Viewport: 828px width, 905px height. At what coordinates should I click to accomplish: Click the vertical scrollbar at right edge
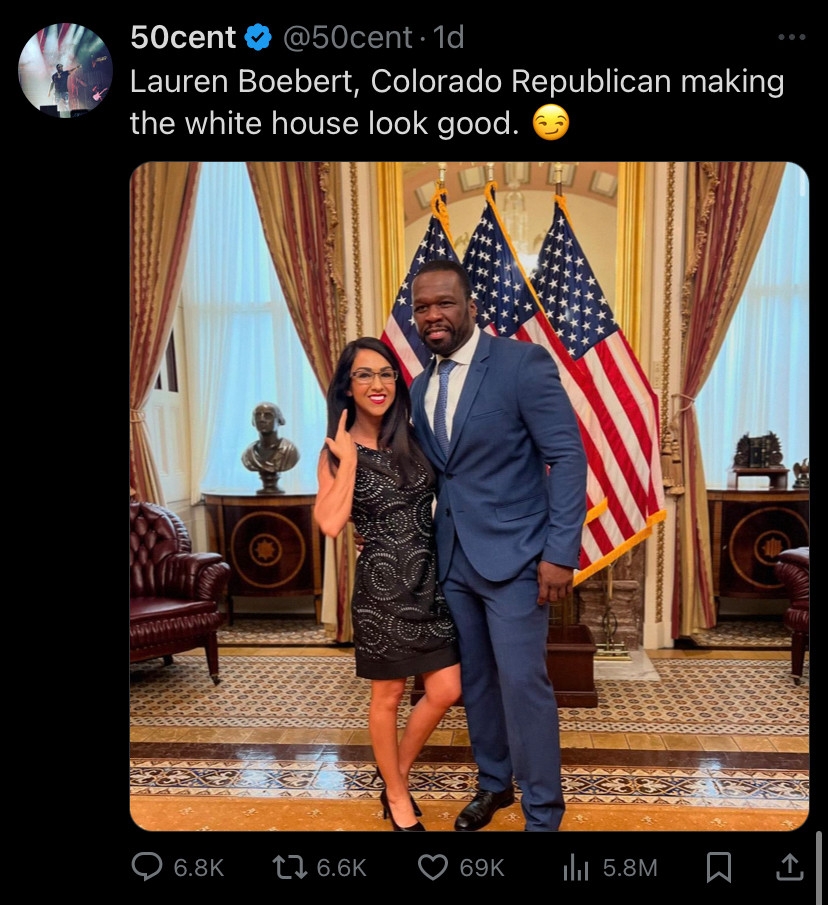[821, 867]
